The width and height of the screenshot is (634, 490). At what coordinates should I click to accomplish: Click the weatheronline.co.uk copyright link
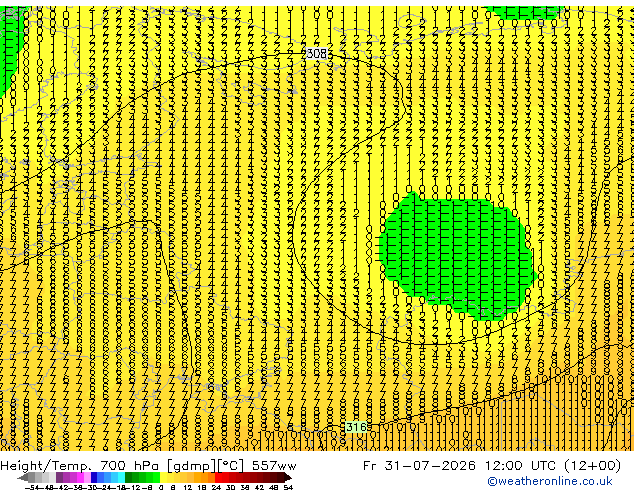tap(550, 481)
